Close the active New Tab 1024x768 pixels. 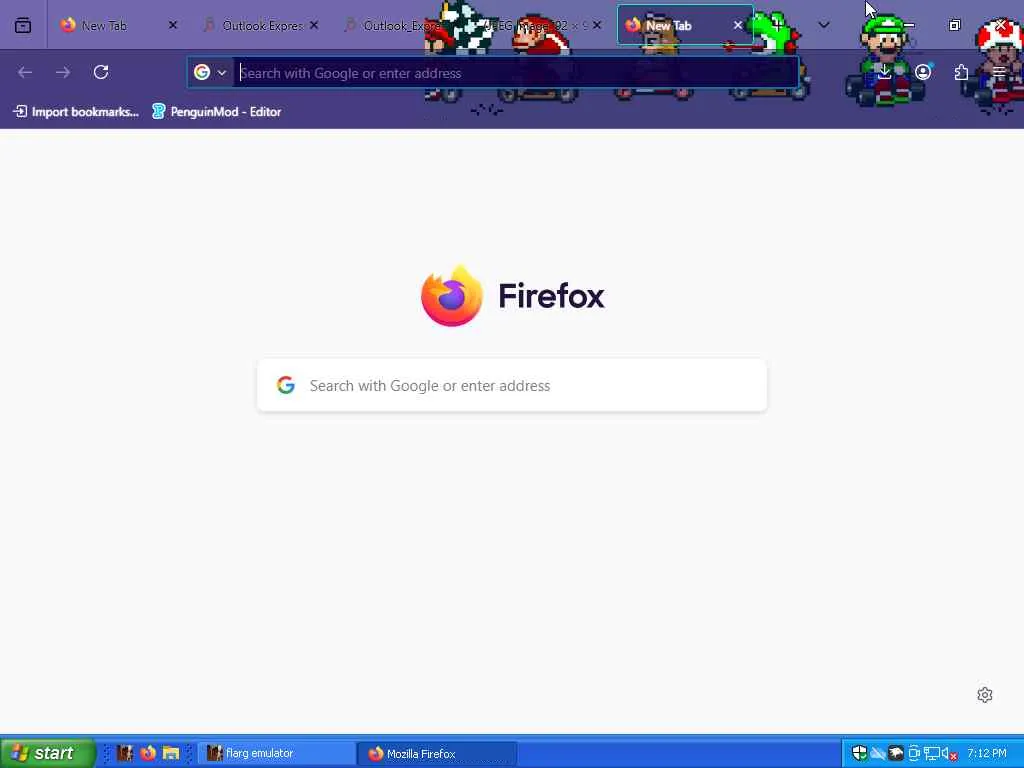pyautogui.click(x=738, y=25)
